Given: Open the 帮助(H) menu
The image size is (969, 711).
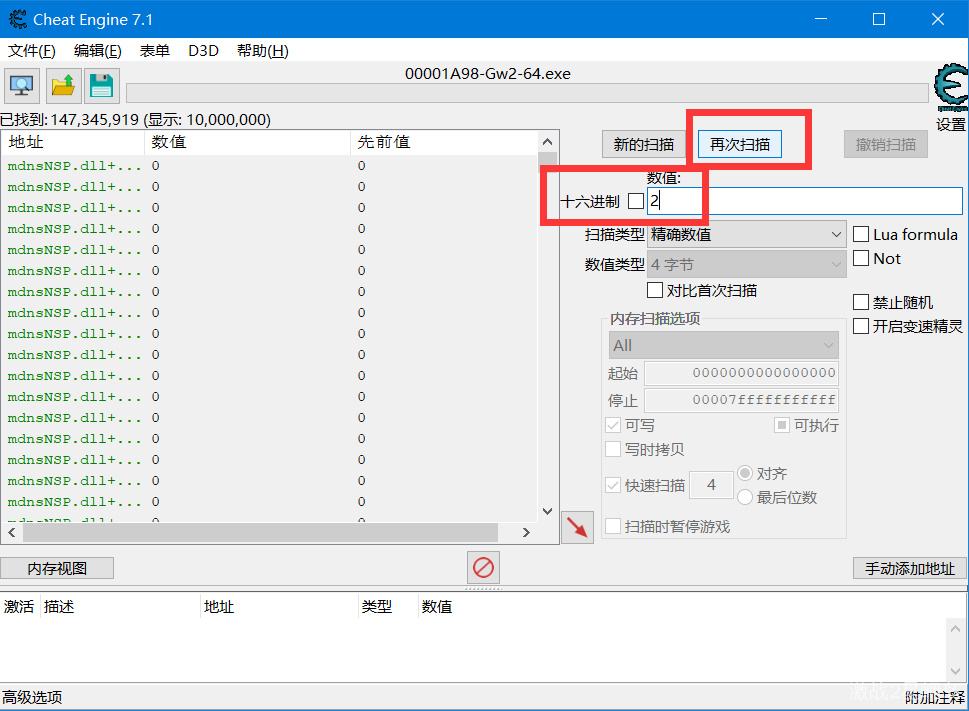Looking at the screenshot, I should pyautogui.click(x=263, y=51).
